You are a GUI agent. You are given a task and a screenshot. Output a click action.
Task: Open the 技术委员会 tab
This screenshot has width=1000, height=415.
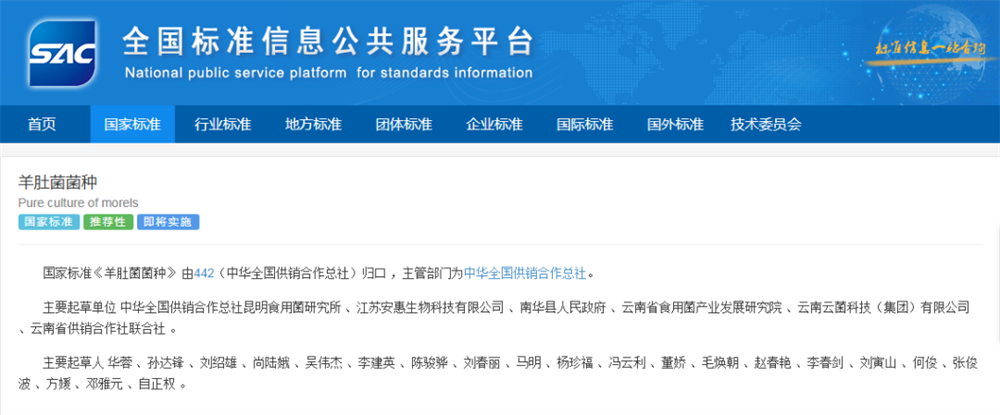pos(766,125)
